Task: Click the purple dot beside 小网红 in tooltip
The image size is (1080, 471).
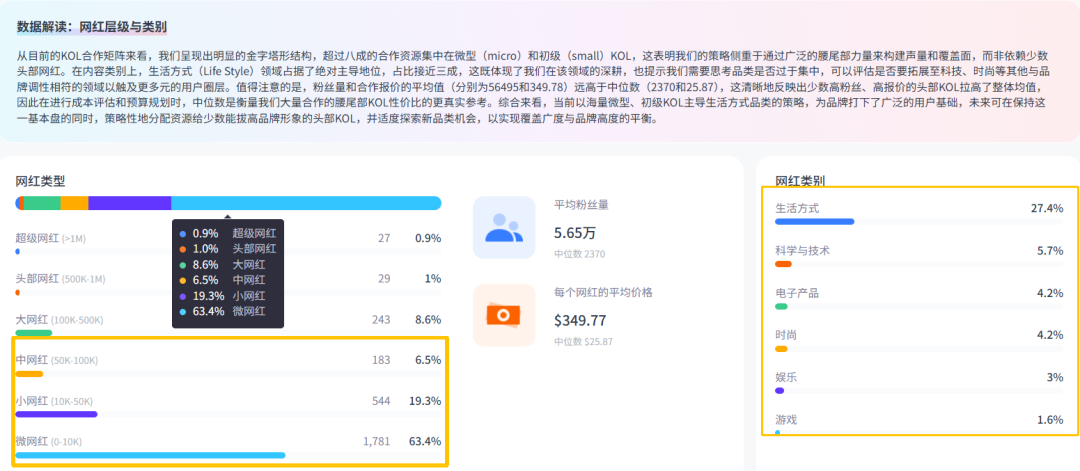Action: 182,296
